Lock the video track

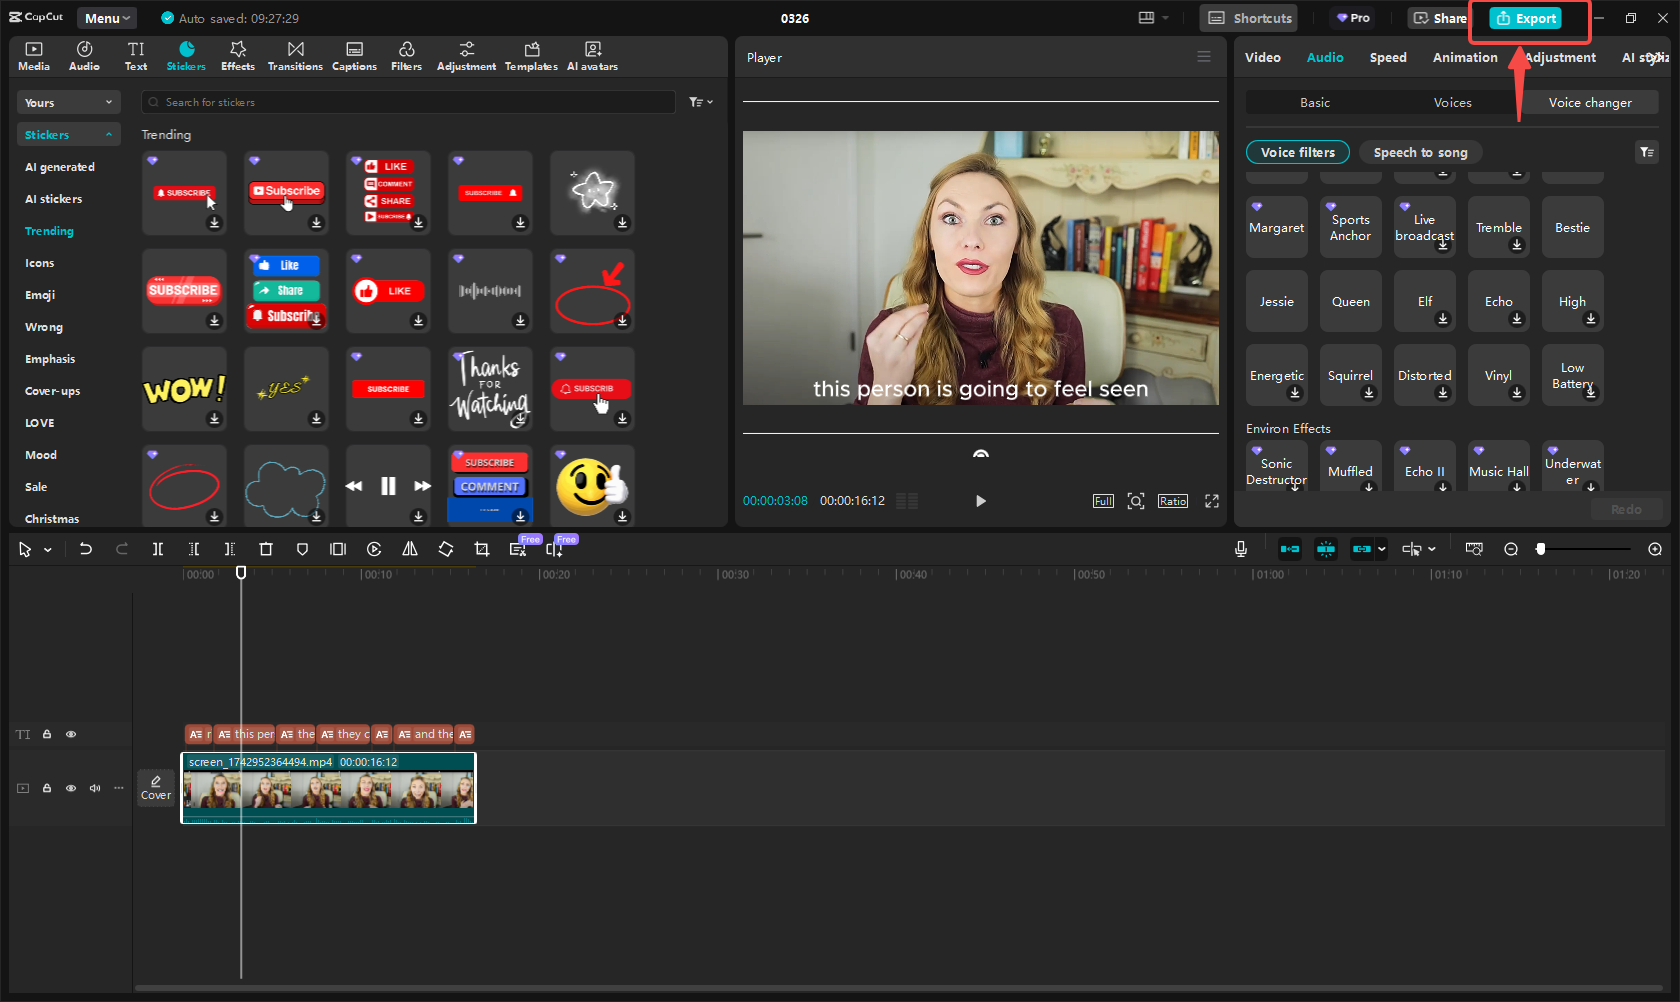tap(47, 788)
